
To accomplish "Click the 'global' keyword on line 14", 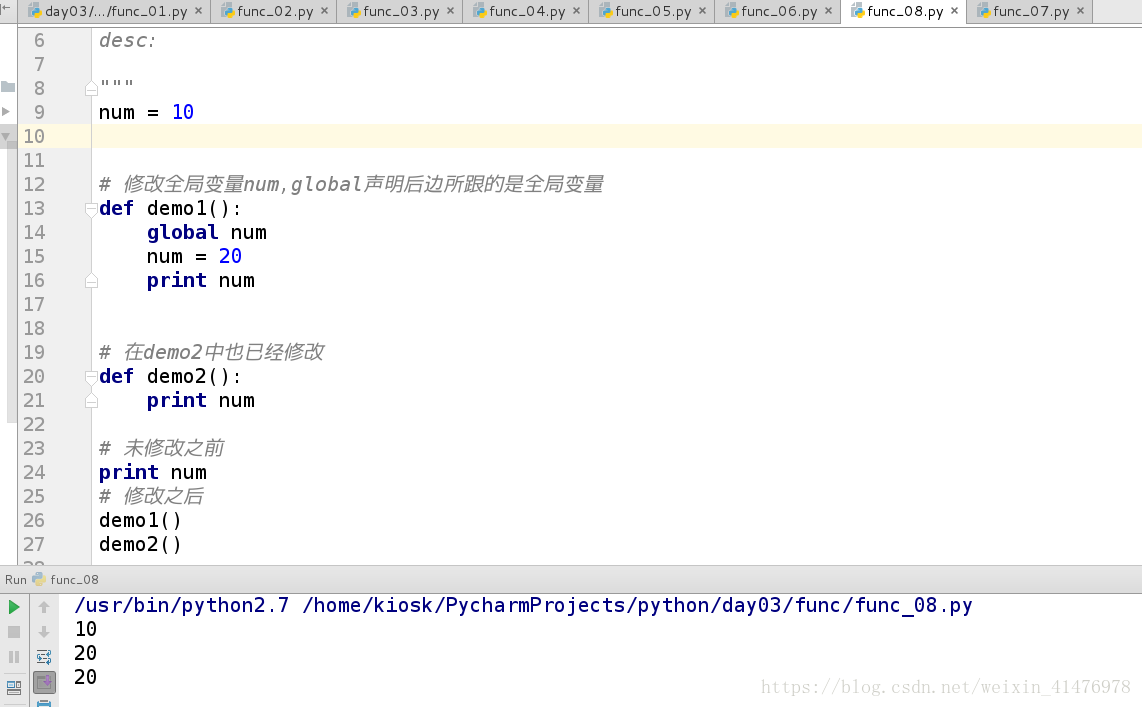I will 182,232.
